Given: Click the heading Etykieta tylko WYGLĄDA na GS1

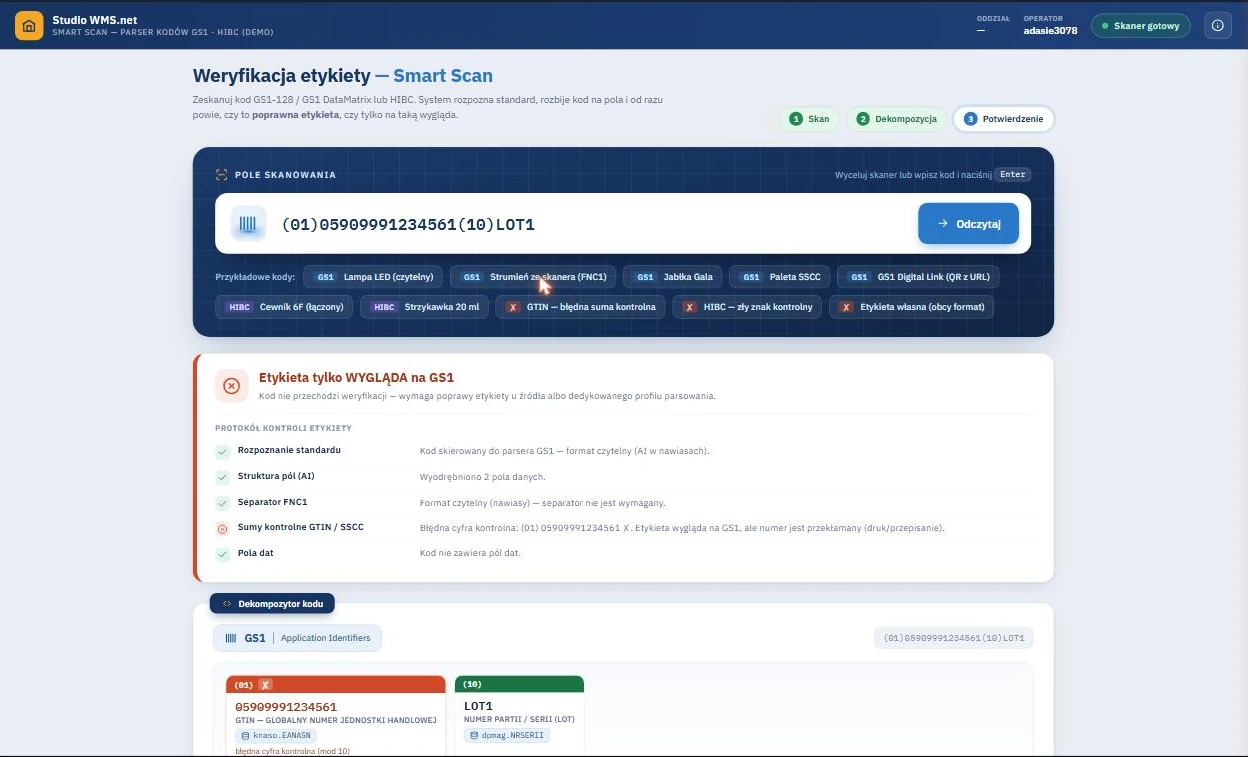Looking at the screenshot, I should (x=356, y=378).
